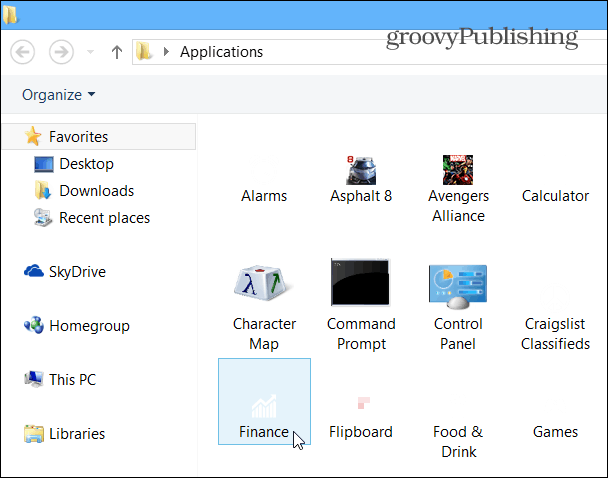Viewport: 608px width, 478px height.
Task: Select the Flipboard app icon
Action: (363, 403)
